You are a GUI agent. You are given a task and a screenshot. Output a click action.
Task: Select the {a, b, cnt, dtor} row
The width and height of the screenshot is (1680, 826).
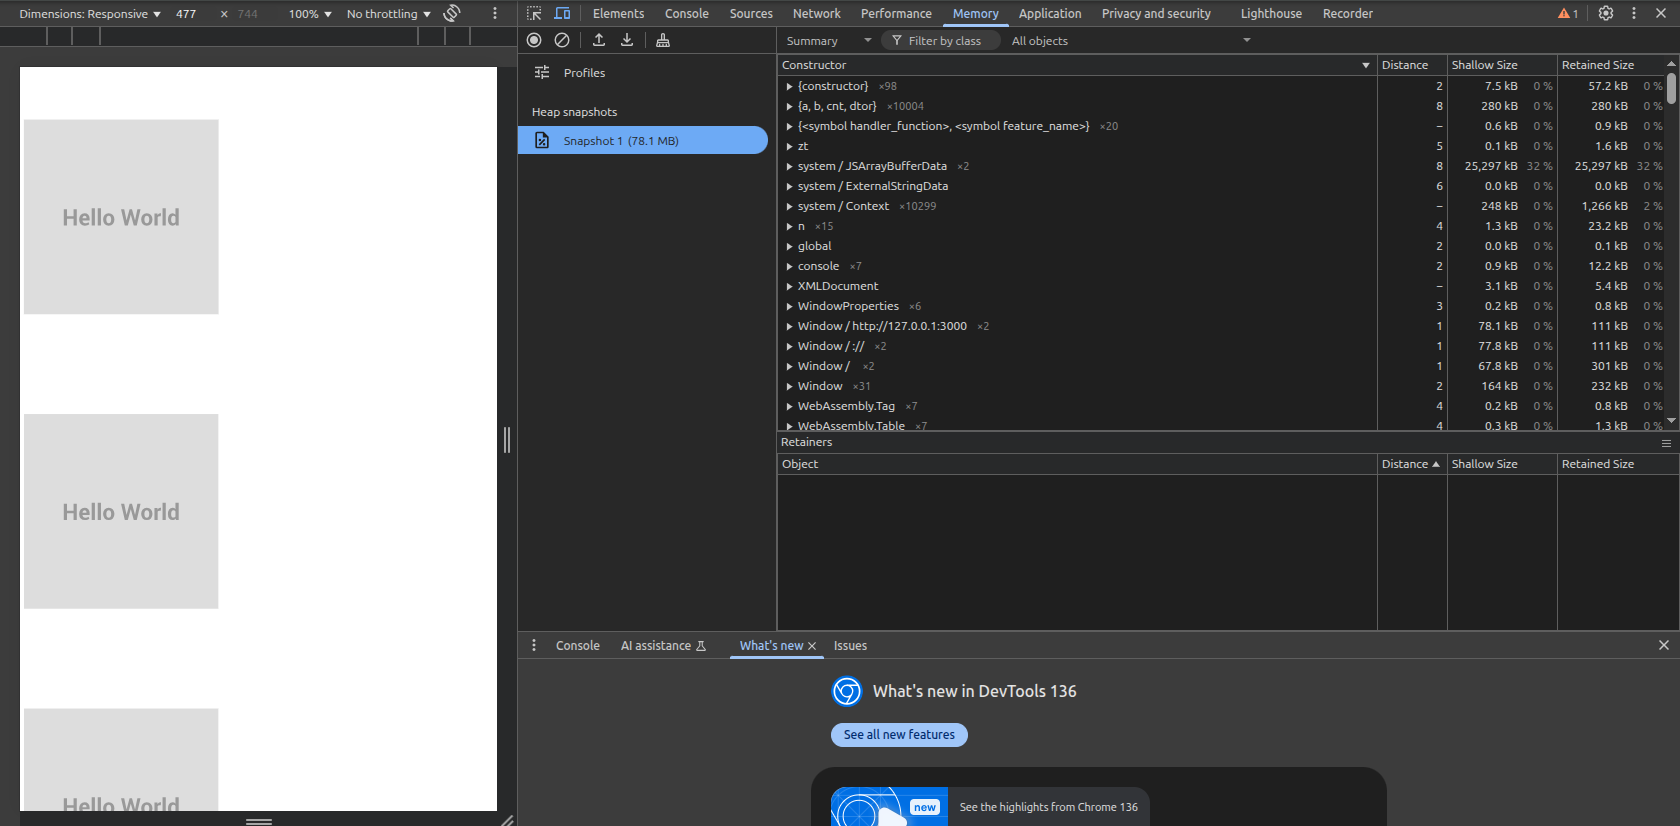1077,106
